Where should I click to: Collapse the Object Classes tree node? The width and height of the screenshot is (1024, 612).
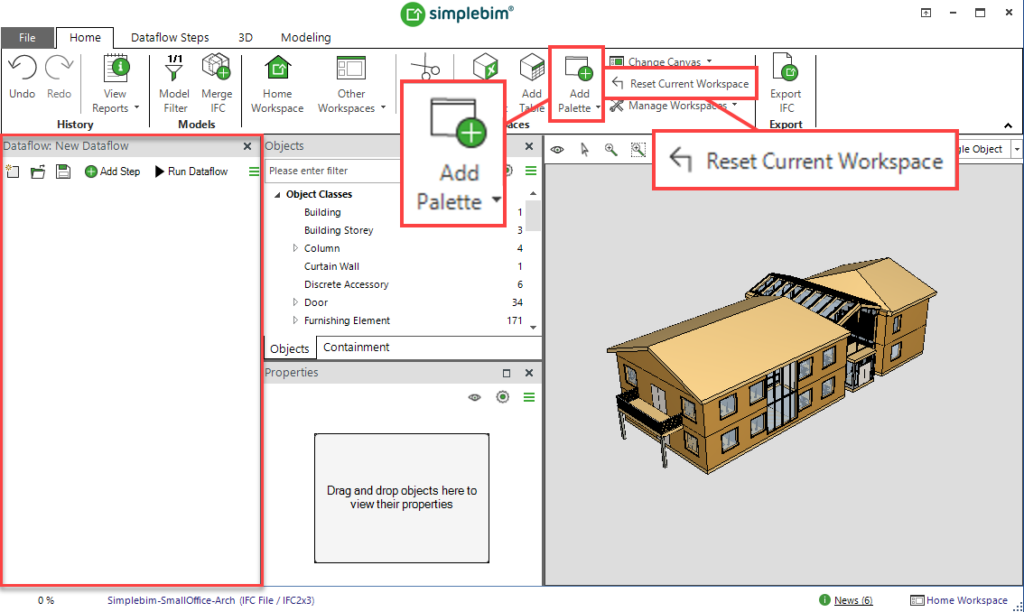pyautogui.click(x=278, y=195)
